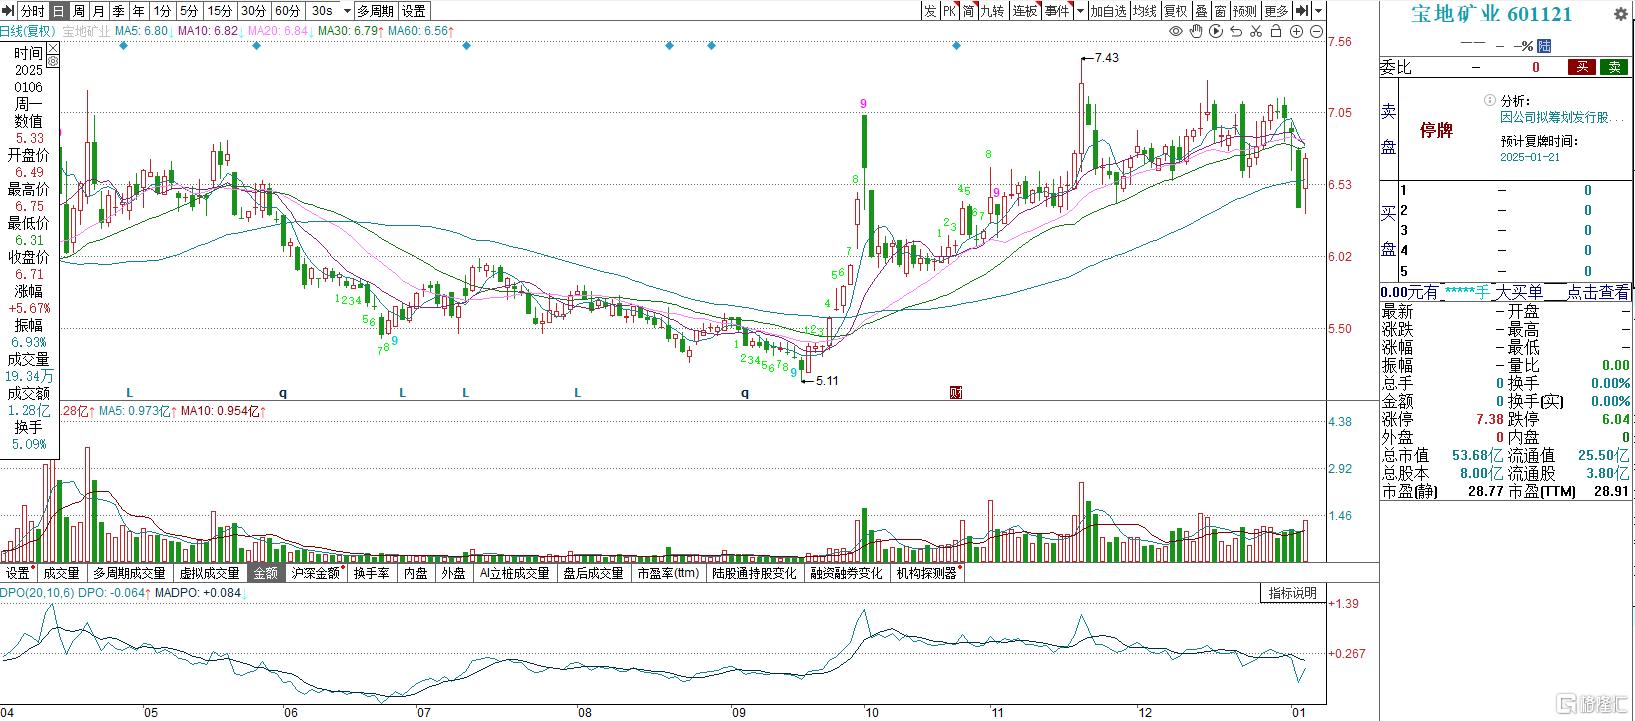The height and width of the screenshot is (721, 1635).
Task: Click the 点击查看 link
Action: [1597, 292]
